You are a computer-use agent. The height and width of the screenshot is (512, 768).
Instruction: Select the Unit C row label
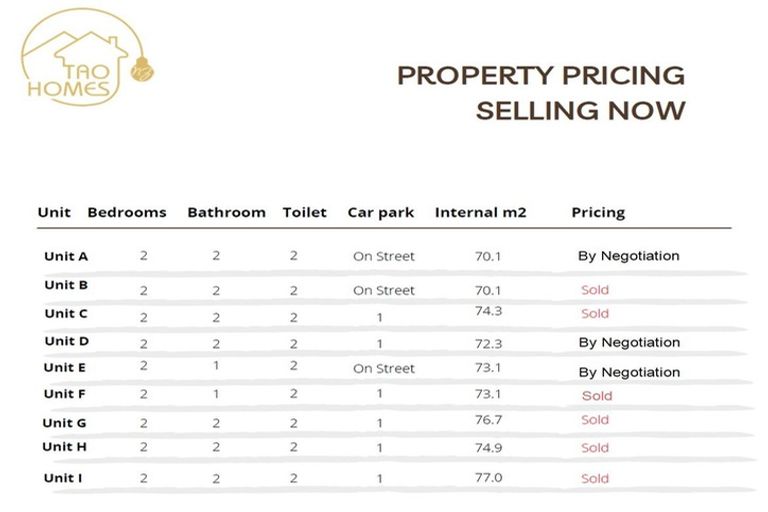click(x=66, y=314)
